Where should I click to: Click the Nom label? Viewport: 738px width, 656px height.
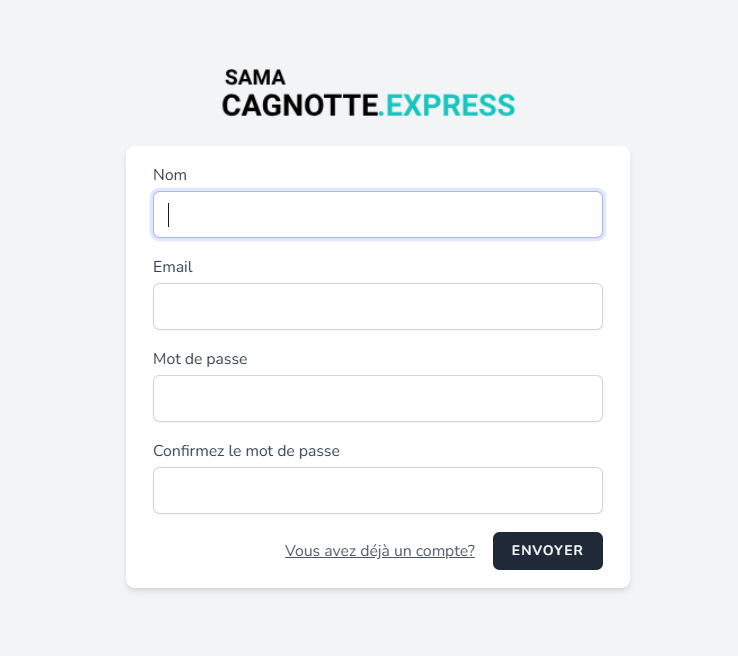170,175
